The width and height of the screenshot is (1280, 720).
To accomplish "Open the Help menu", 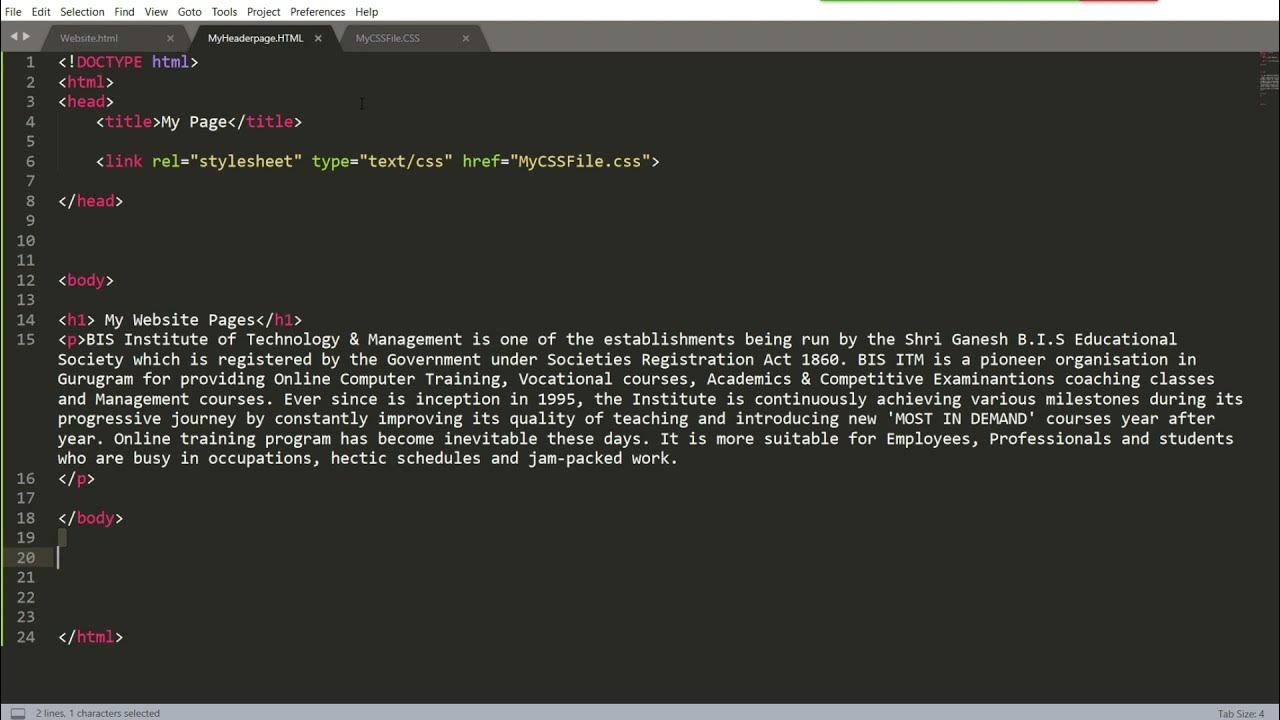I will click(366, 12).
